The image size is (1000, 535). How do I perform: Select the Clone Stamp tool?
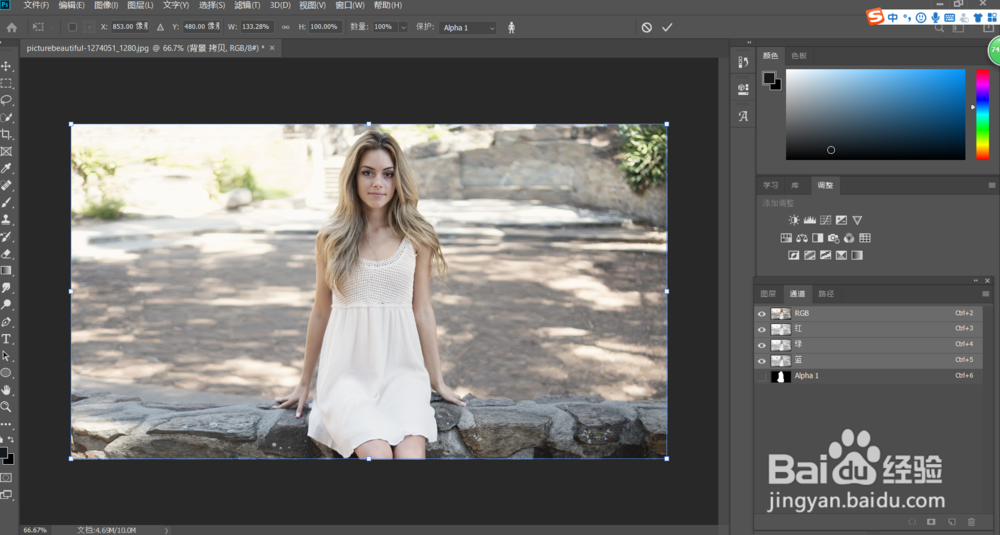click(6, 219)
